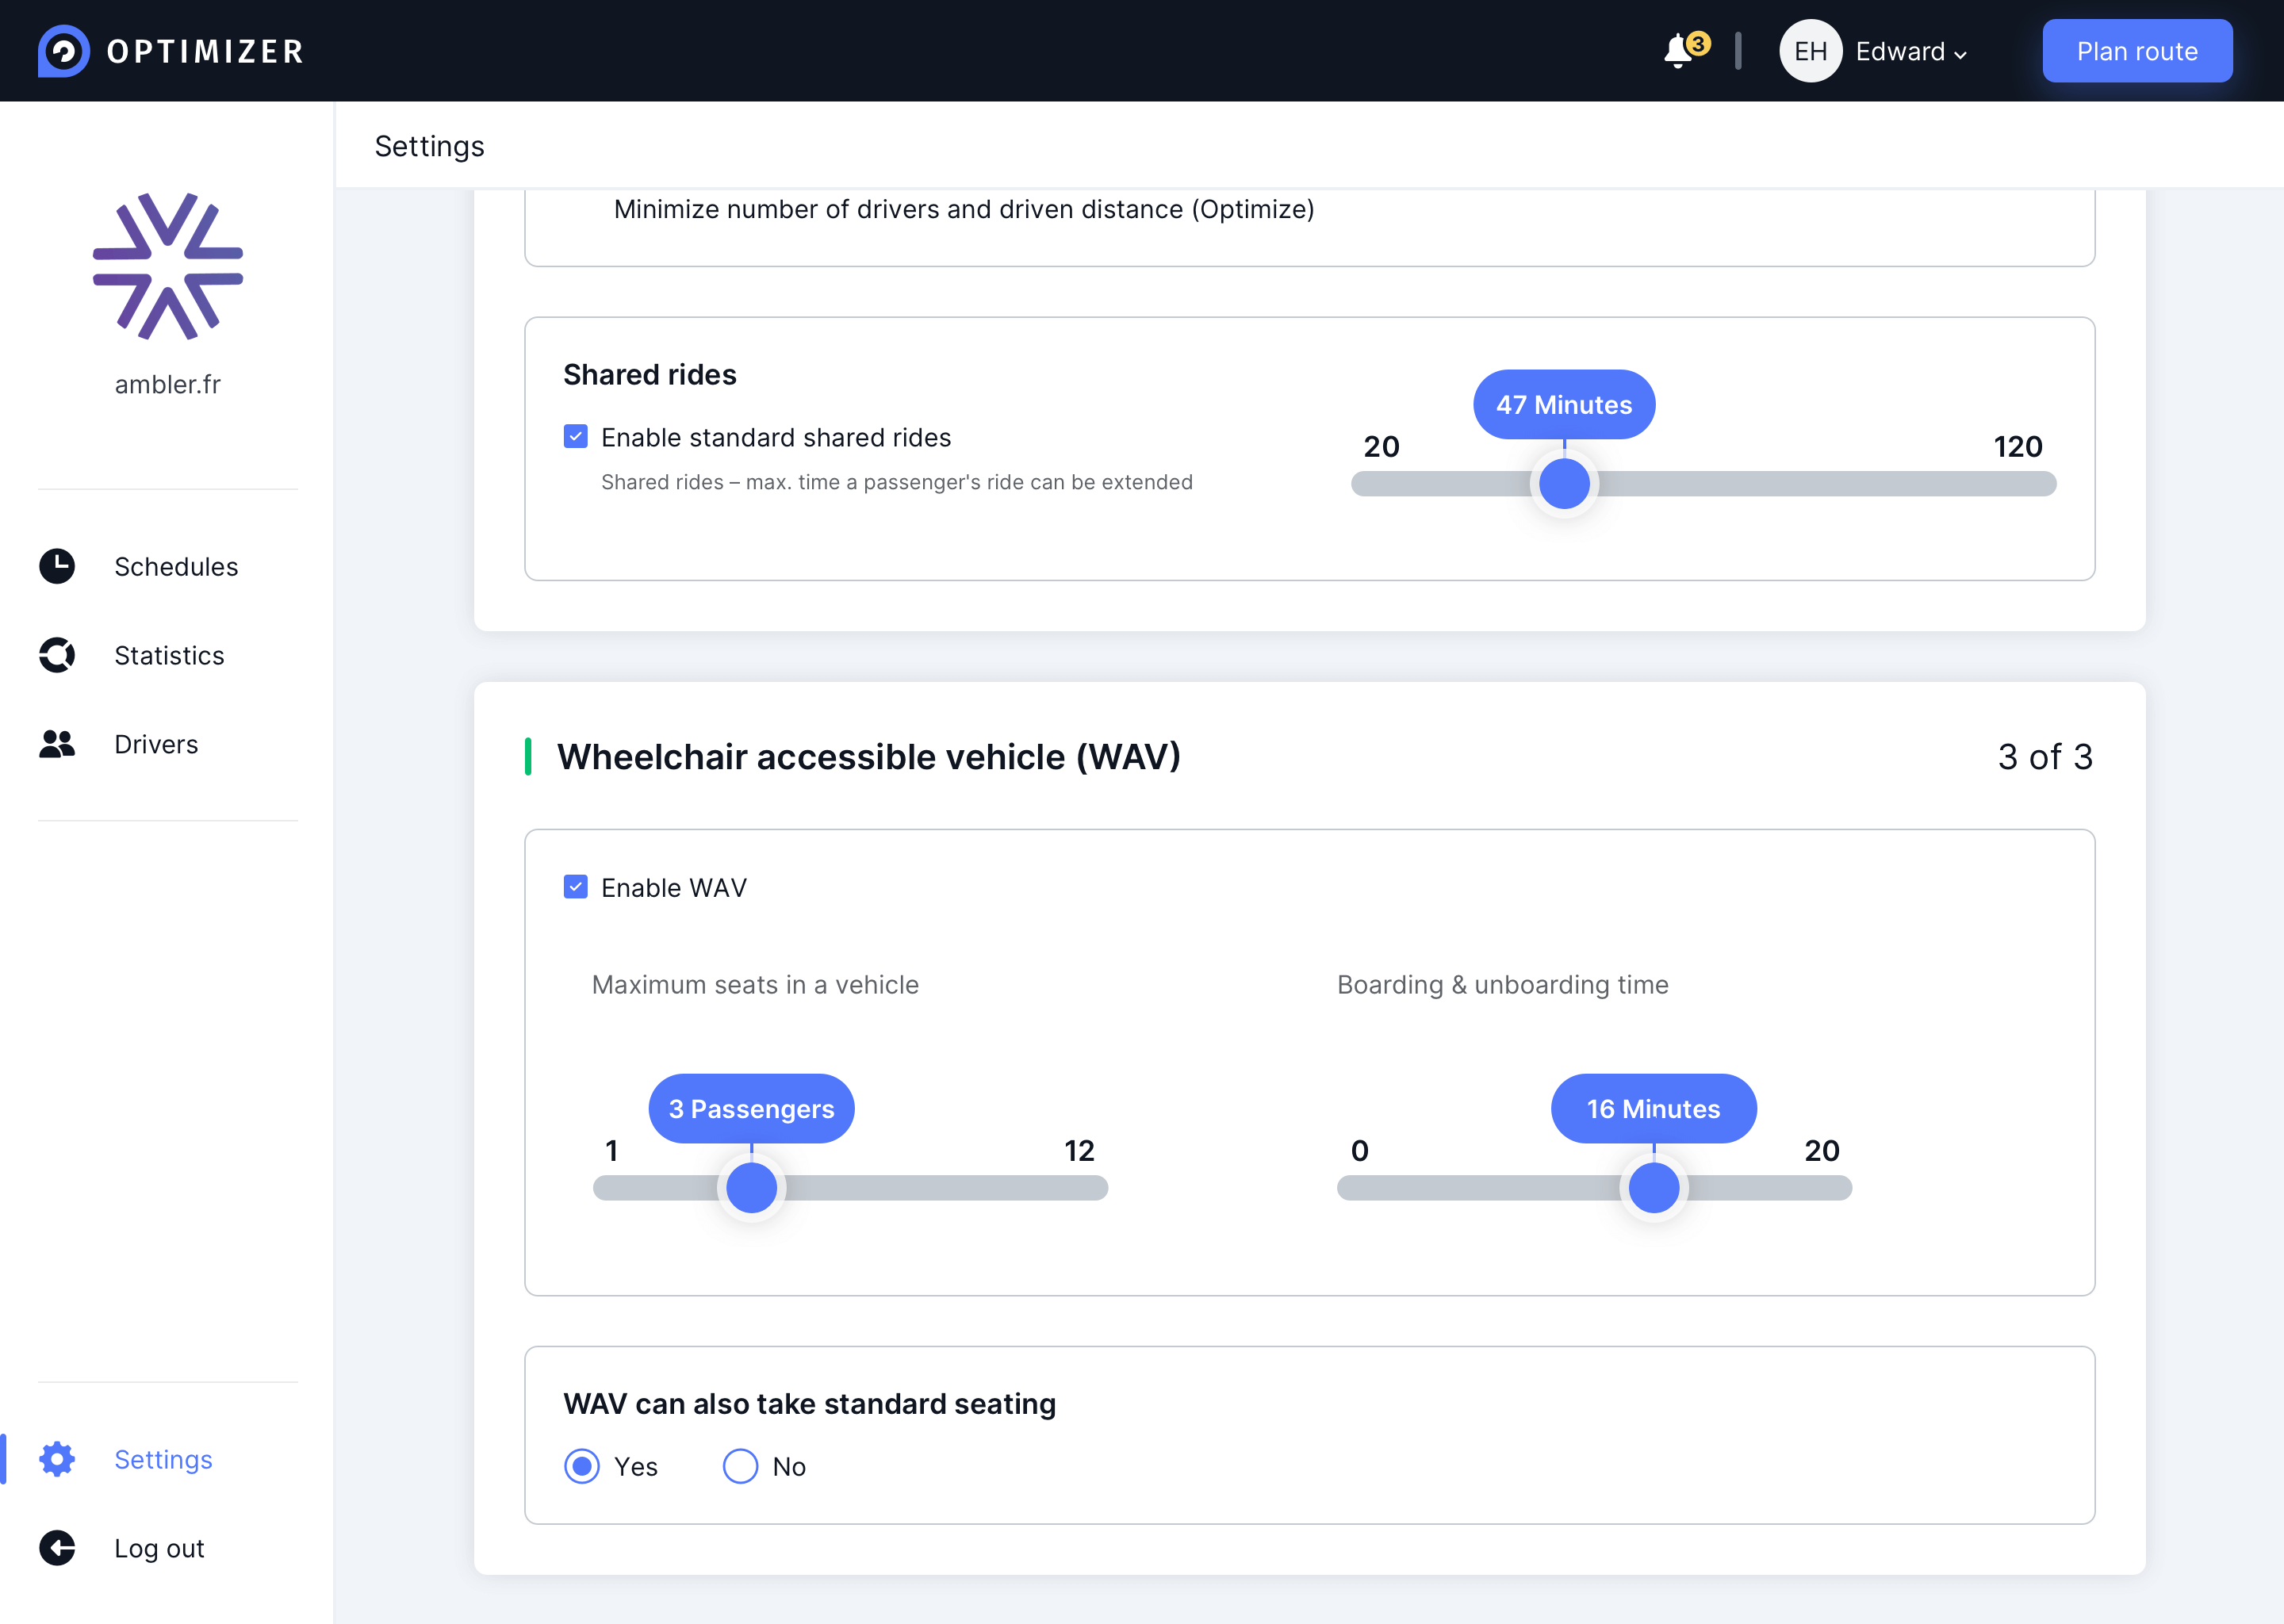Click the Log out arrow icon
This screenshot has height=1624, width=2284.
tap(57, 1548)
